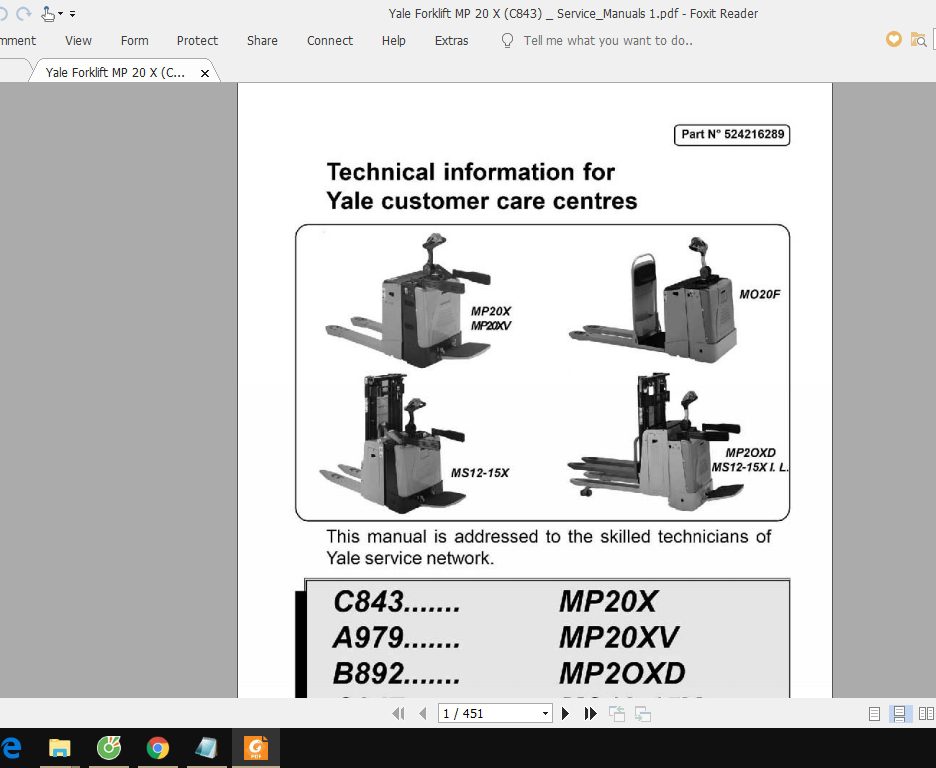Image resolution: width=936 pixels, height=768 pixels.
Task: Open the blue notebook app in the taskbar
Action: click(207, 748)
